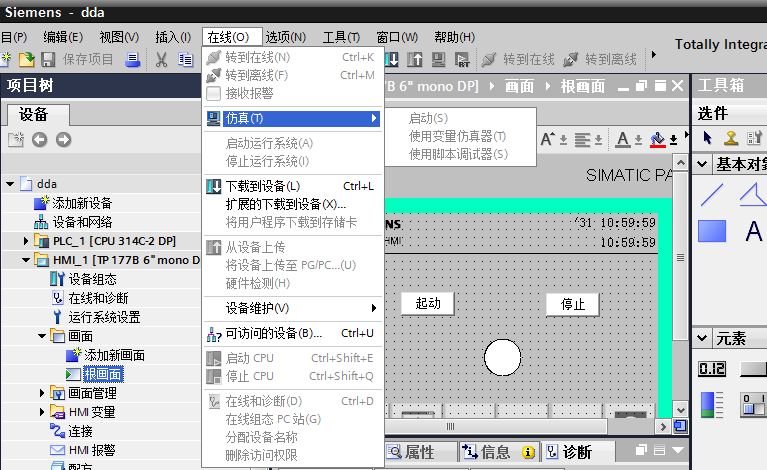The image size is (767, 470).
Task: Open the 帮助(H) menu
Action: 454,37
